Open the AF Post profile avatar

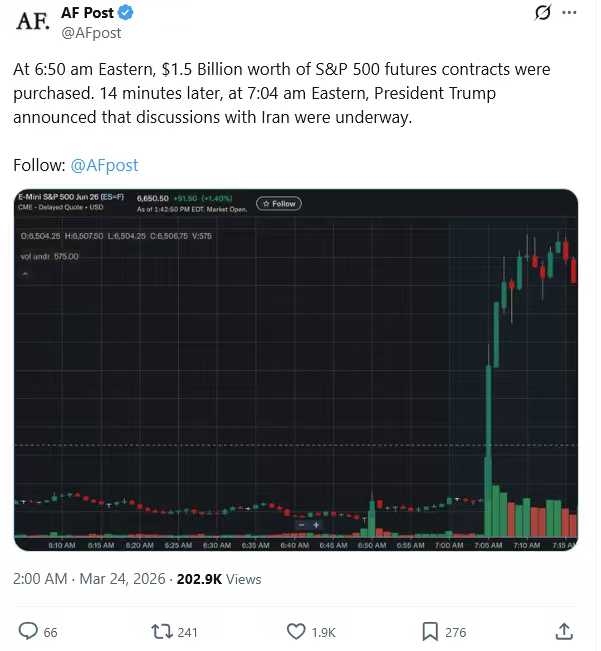click(31, 21)
